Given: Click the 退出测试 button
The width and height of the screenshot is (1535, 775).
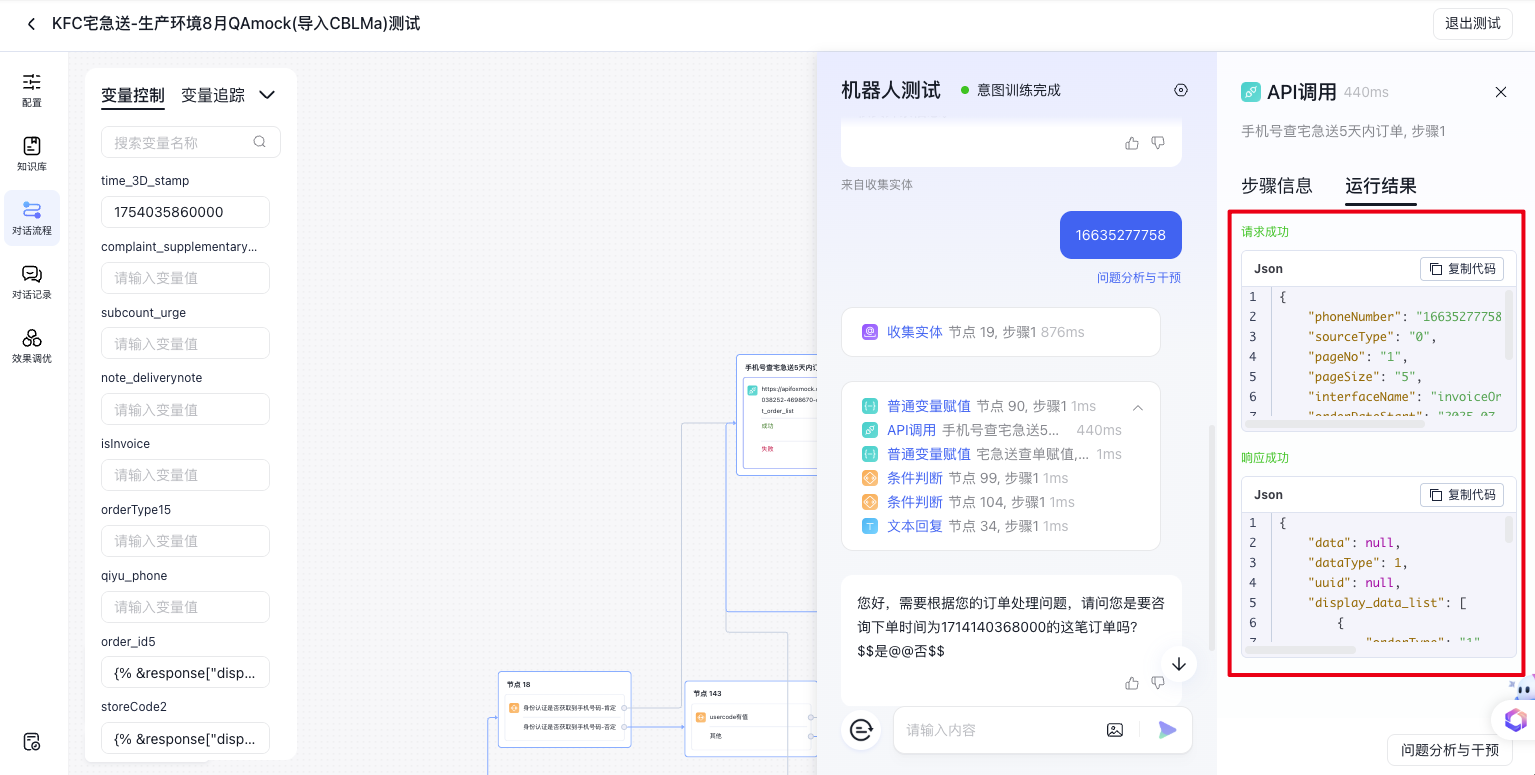Looking at the screenshot, I should (1472, 23).
